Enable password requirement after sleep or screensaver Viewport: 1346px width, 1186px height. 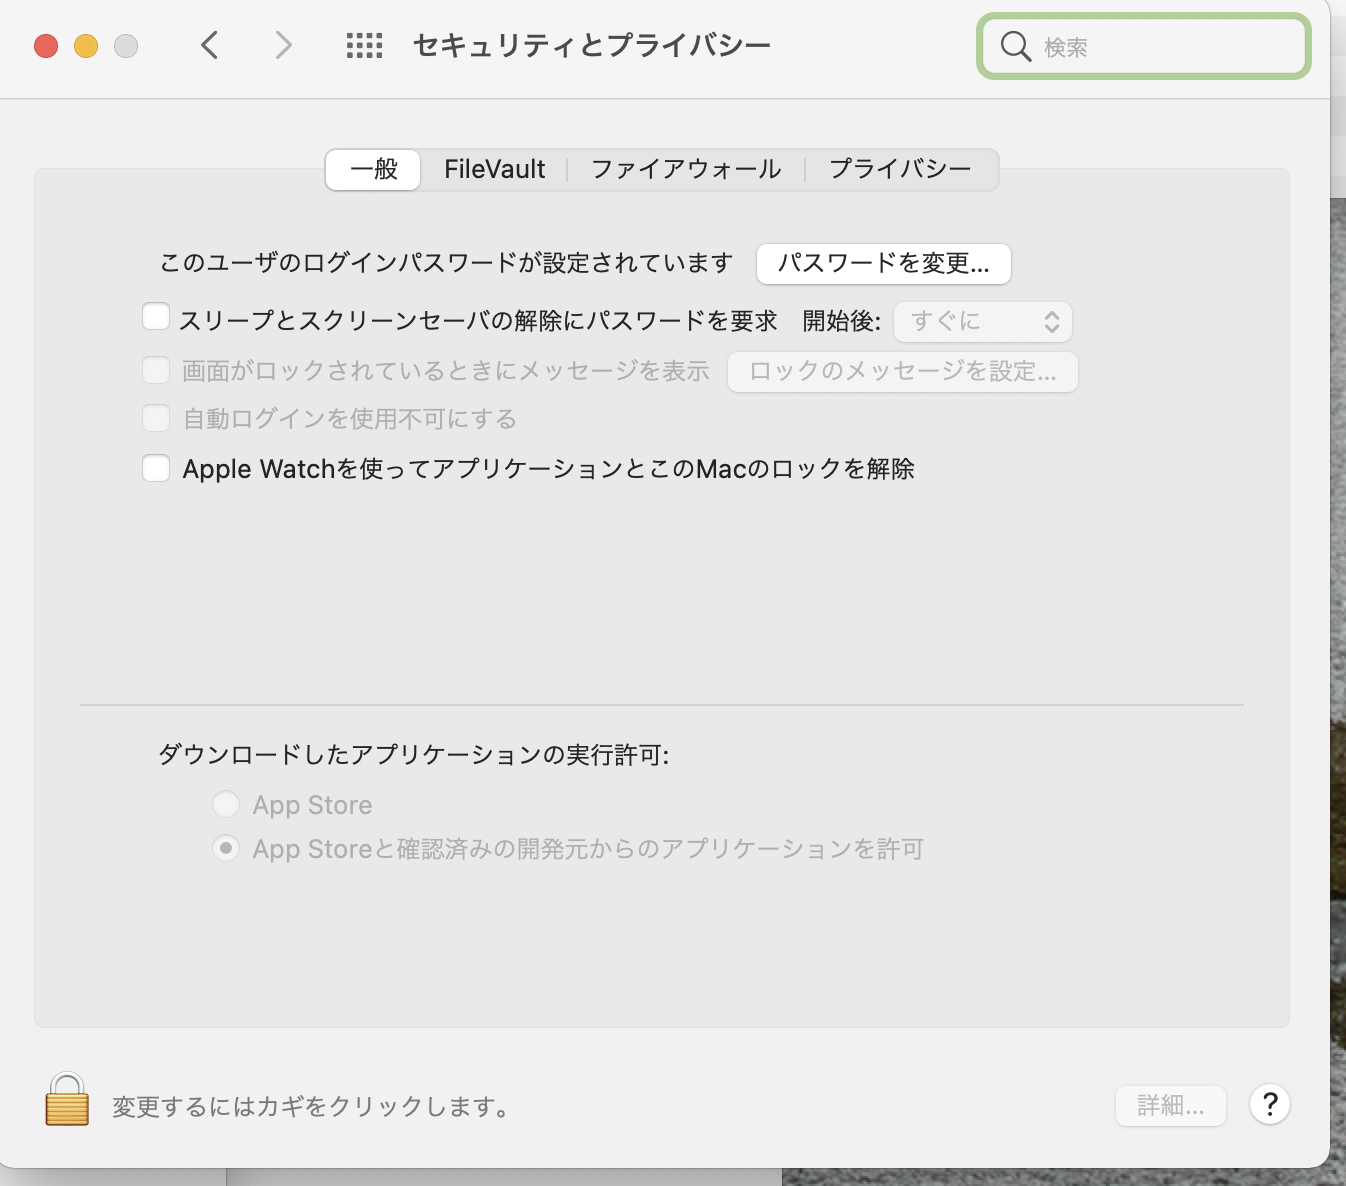point(156,318)
